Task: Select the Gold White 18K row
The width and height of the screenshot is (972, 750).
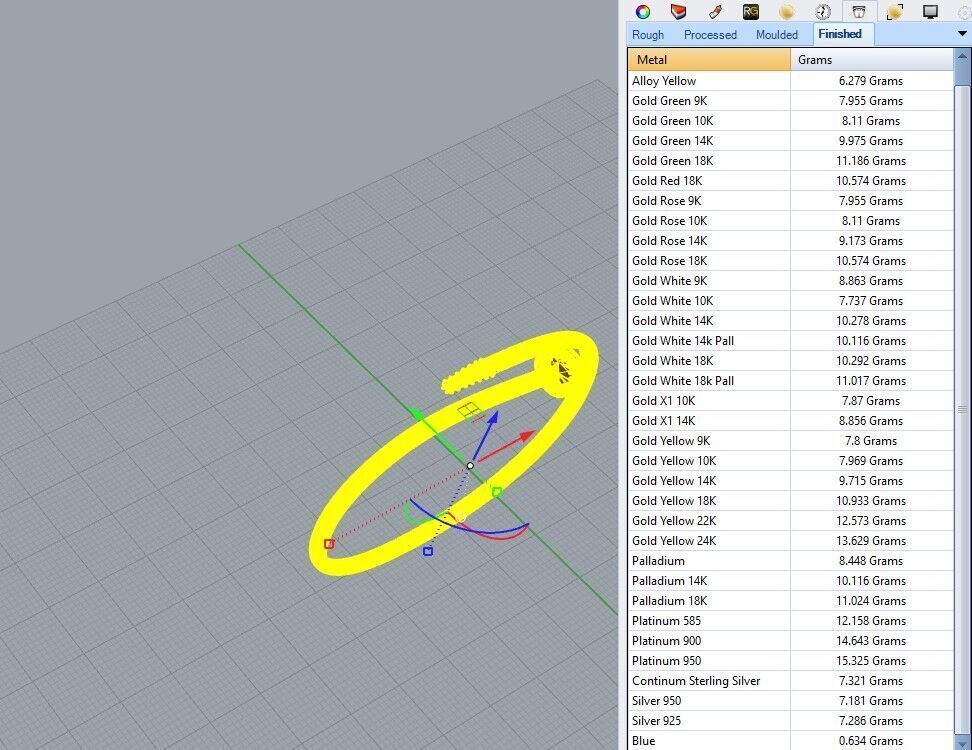Action: [x=790, y=361]
